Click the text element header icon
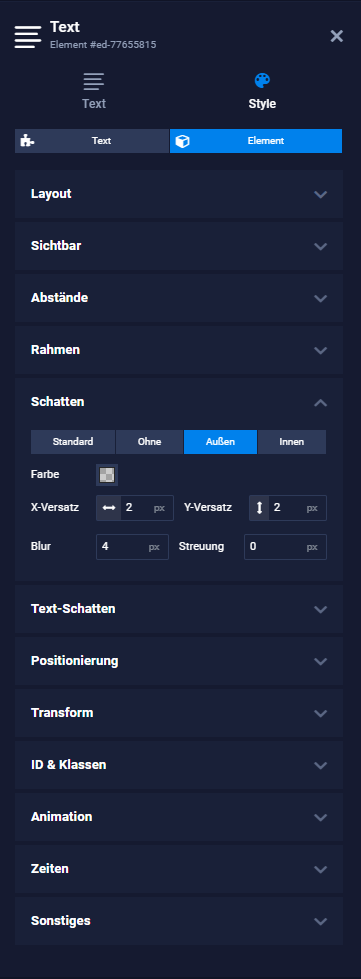 (27, 37)
